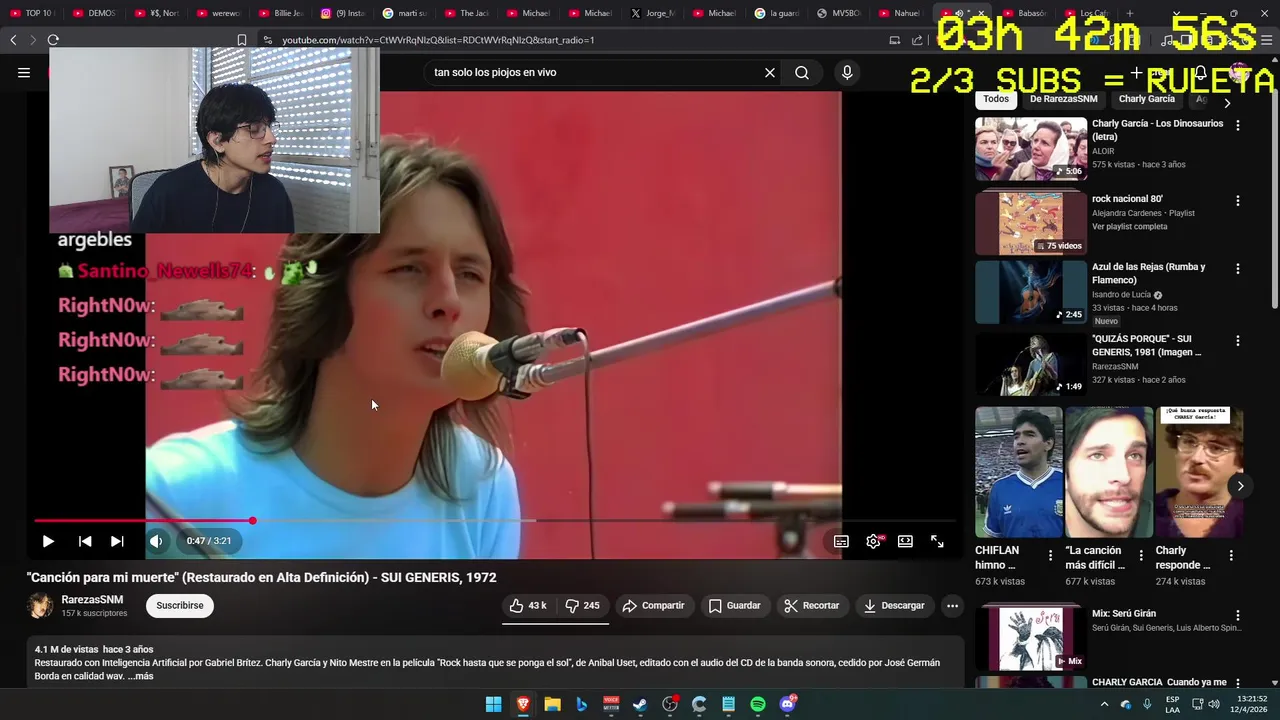Click the browser back arrow

[x=13, y=40]
